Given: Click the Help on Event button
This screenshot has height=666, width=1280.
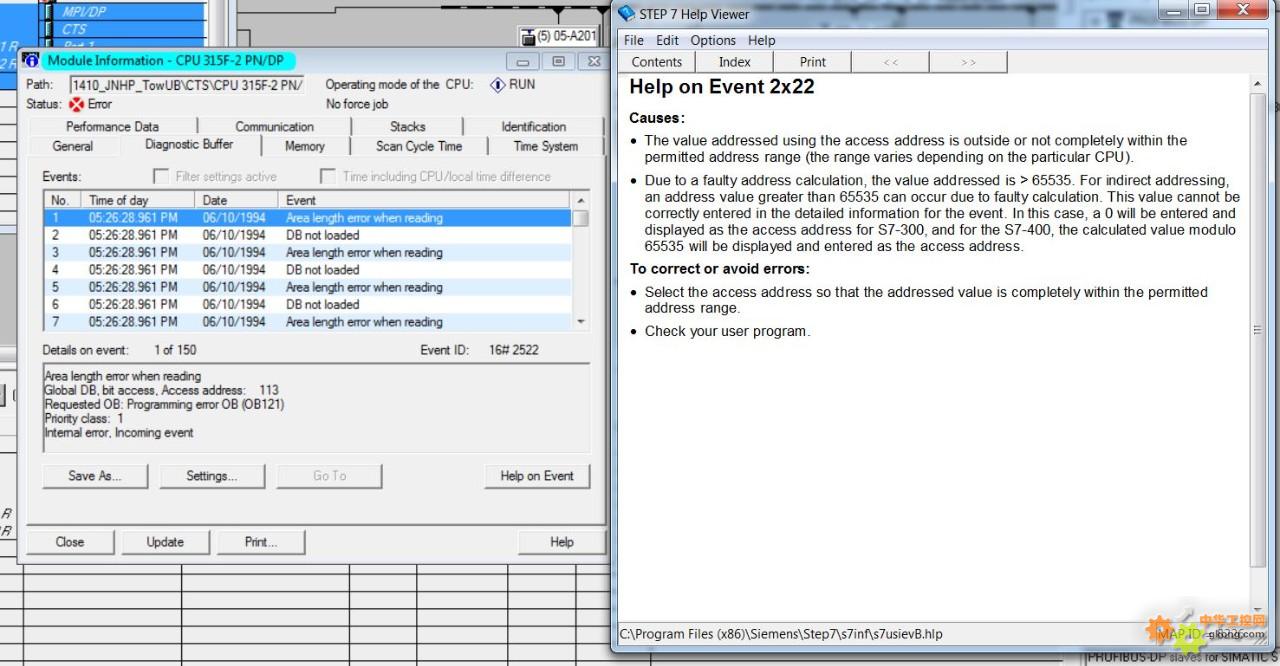Looking at the screenshot, I should (x=537, y=476).
